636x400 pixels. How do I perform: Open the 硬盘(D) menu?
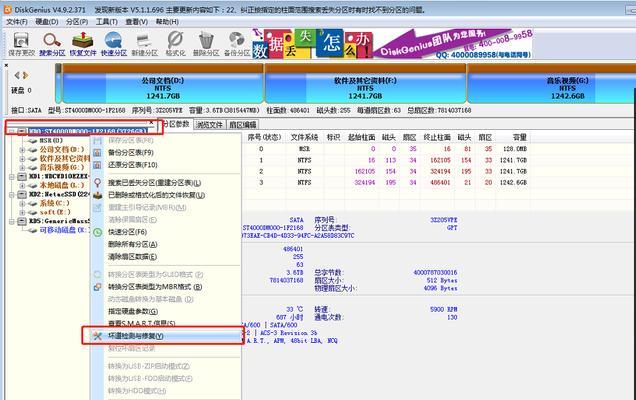pos(47,22)
